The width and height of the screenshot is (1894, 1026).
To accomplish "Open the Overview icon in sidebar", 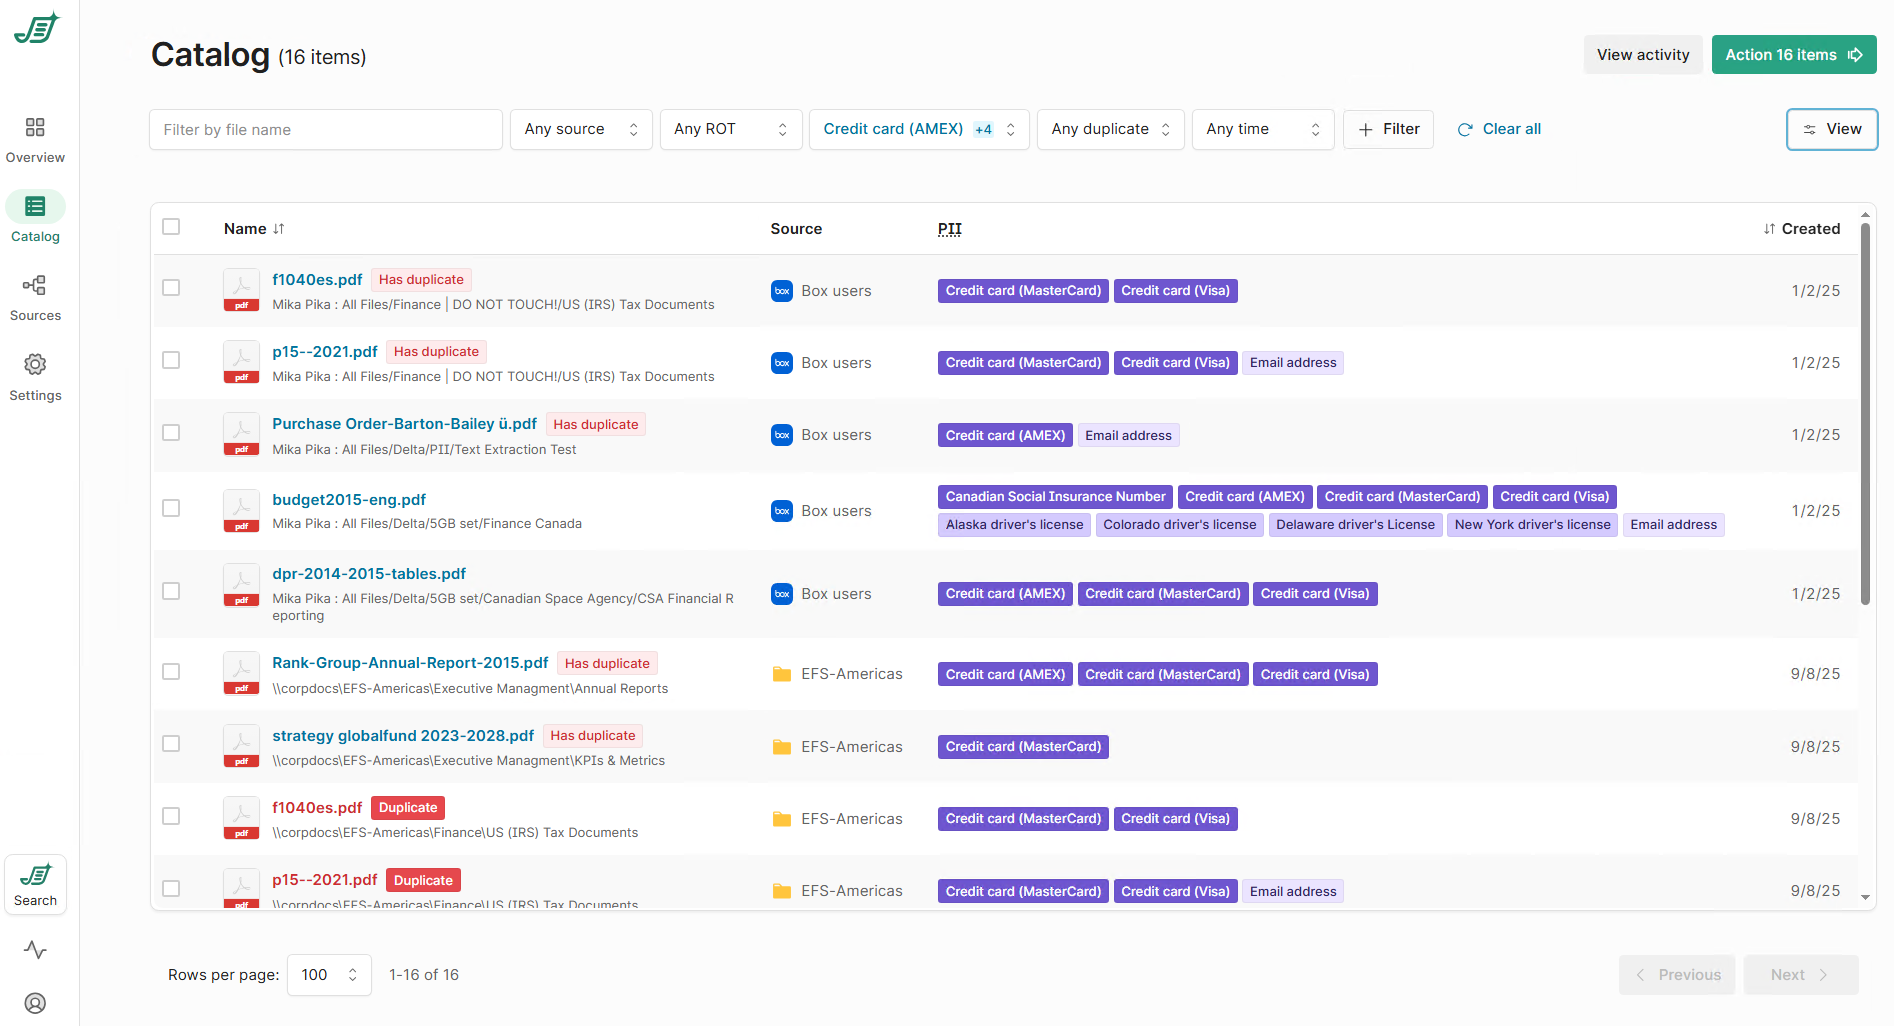I will click(x=35, y=128).
